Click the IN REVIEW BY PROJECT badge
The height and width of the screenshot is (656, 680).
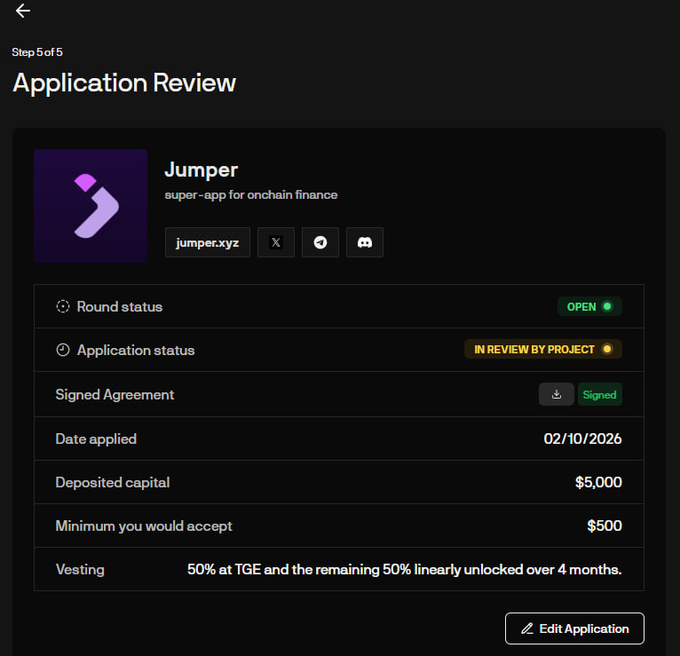pos(543,349)
